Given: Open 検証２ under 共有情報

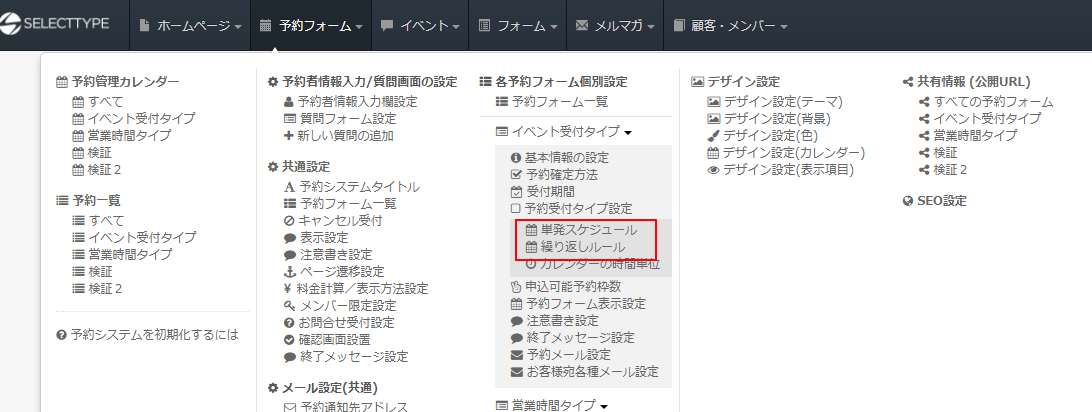Looking at the screenshot, I should [943, 169].
